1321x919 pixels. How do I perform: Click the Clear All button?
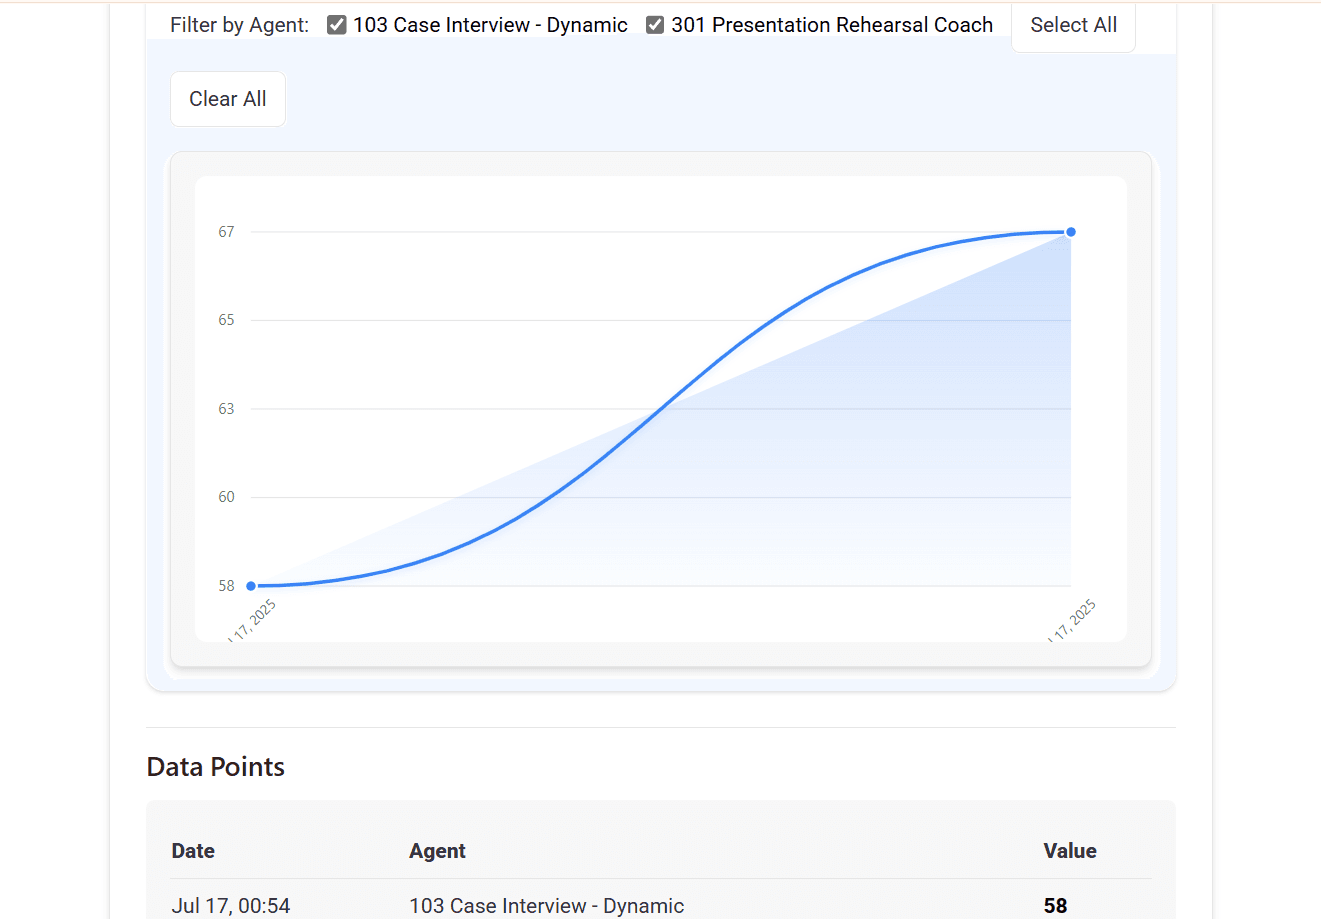[x=228, y=99]
